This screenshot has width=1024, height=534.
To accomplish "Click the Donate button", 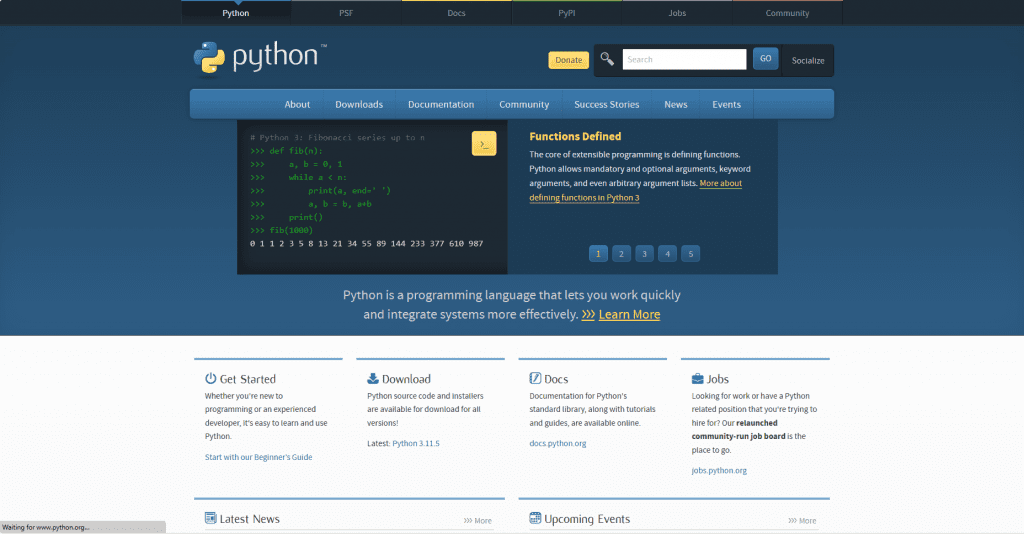I will (568, 60).
